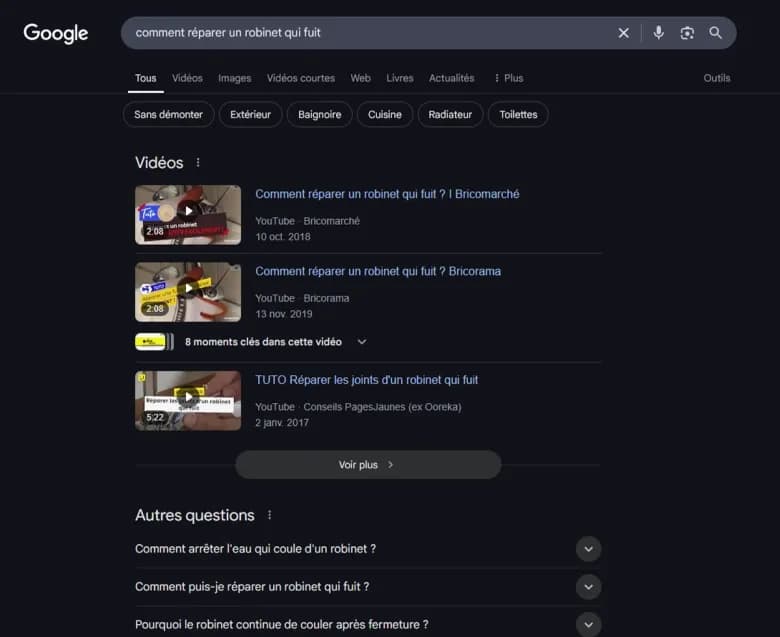Click Conseils PagesJaunes (ex Ooreka) channel text

(x=383, y=407)
